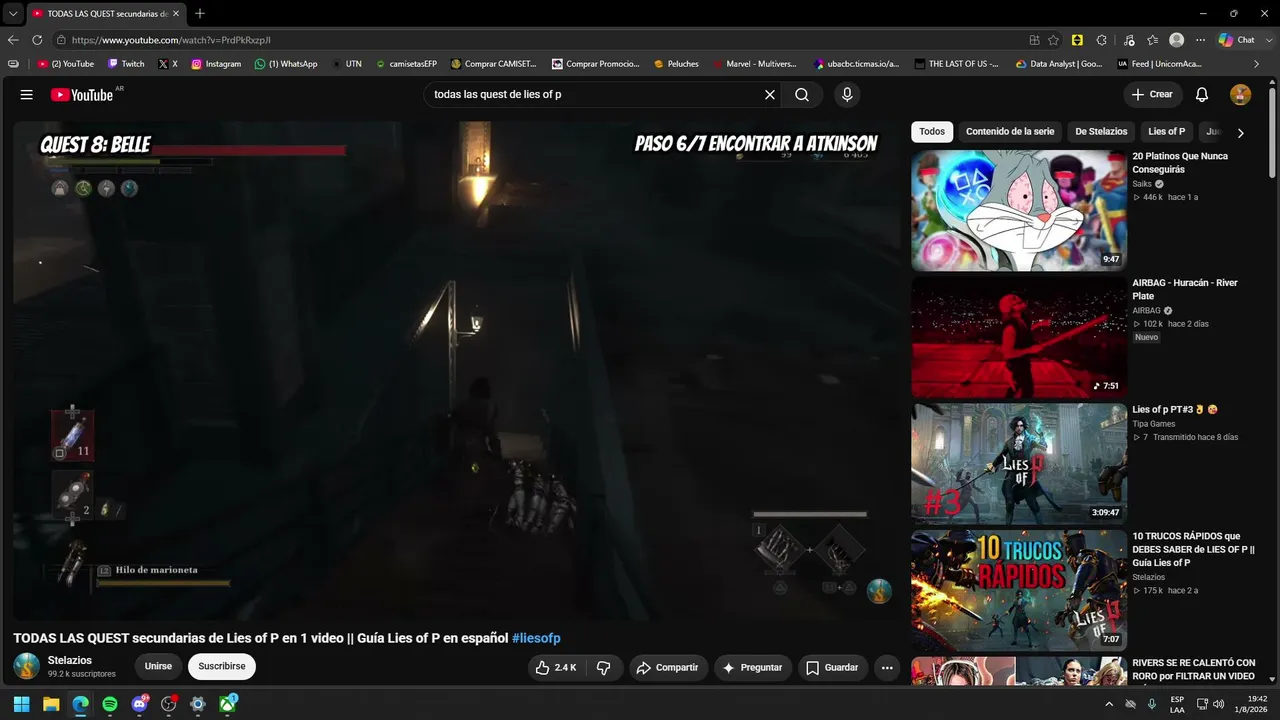Viewport: 1280px width, 720px height.
Task: Open the Xbox app from the taskbar
Action: click(228, 704)
